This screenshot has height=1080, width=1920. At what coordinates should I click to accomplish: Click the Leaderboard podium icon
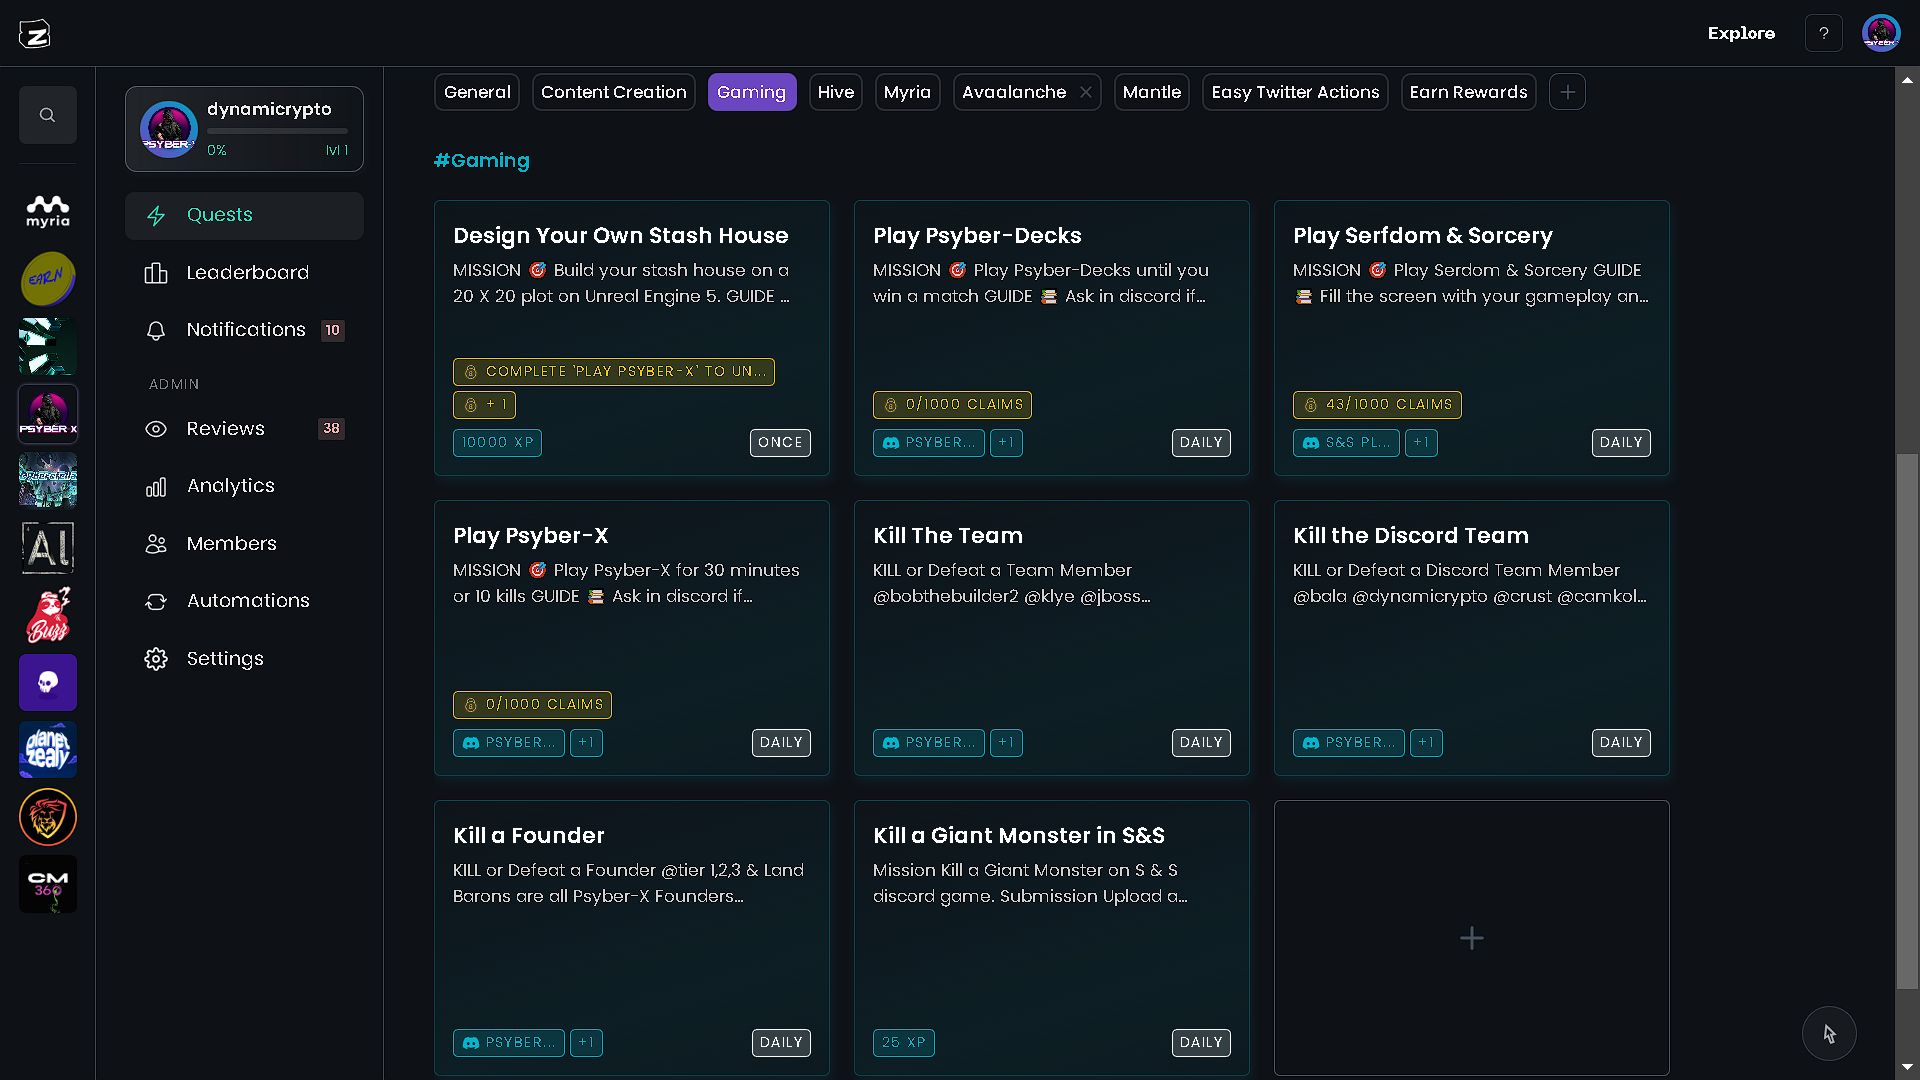coord(156,273)
